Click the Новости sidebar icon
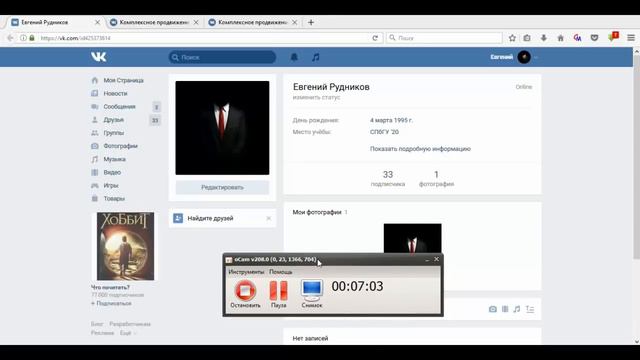Screen dimensions: 640x360 click(95, 93)
